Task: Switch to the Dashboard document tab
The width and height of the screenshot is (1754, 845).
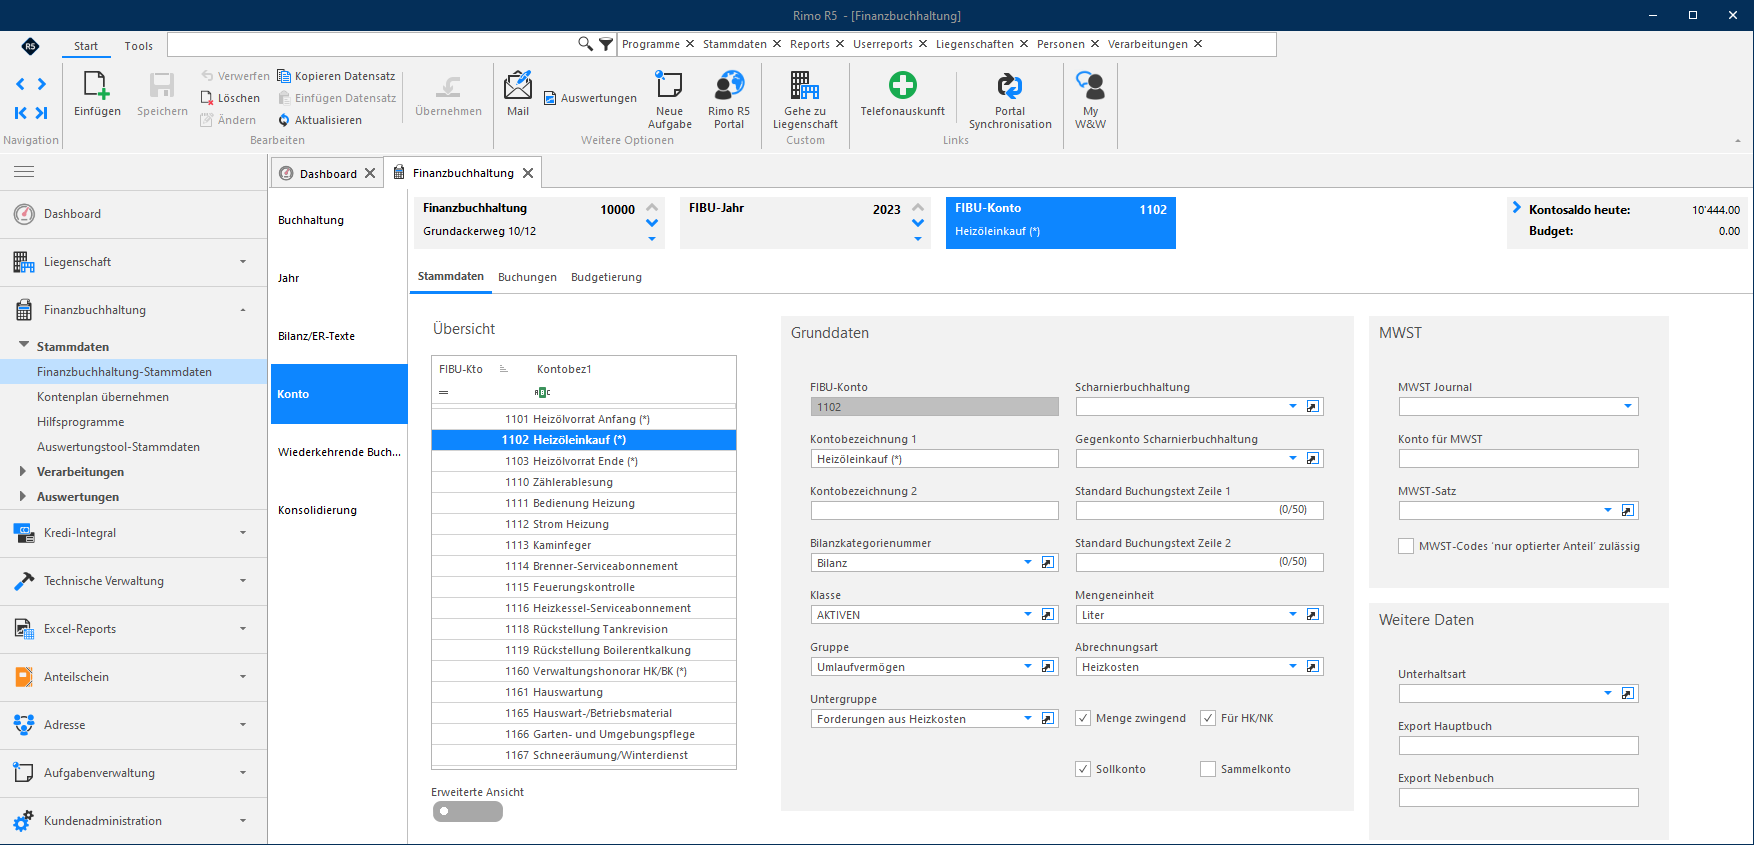Action: 328,173
